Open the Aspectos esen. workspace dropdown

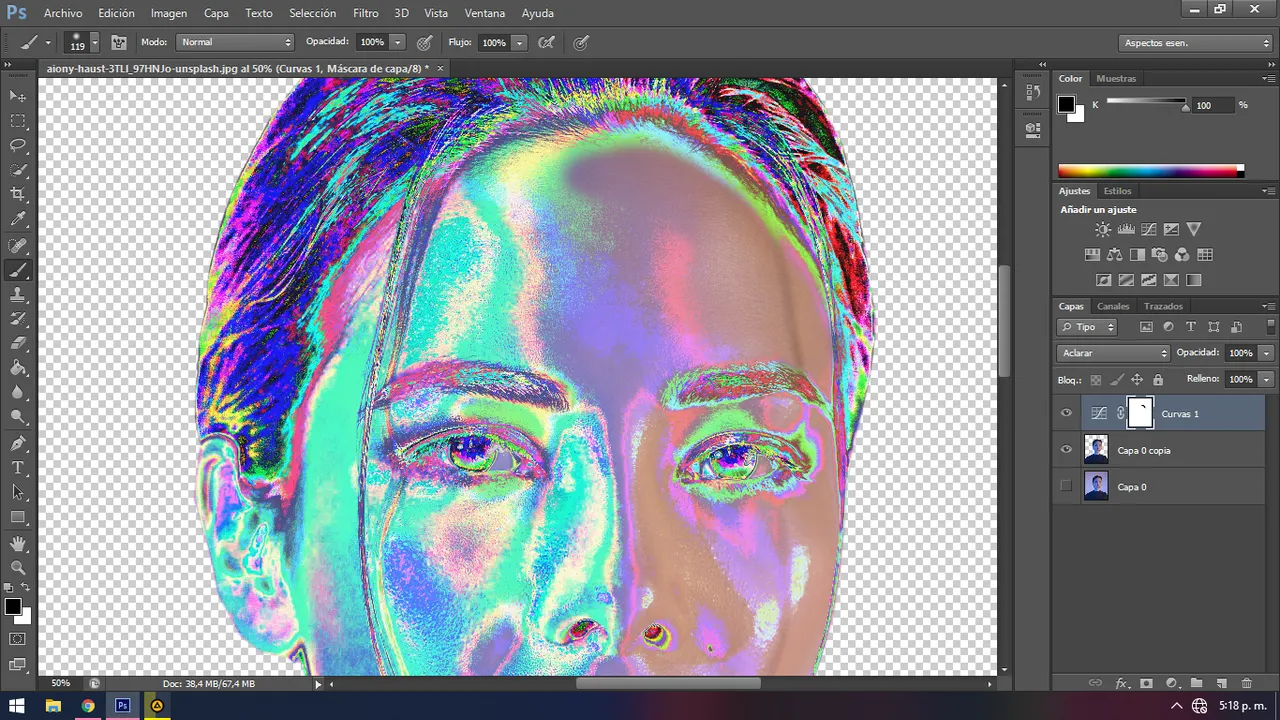[x=1195, y=43]
